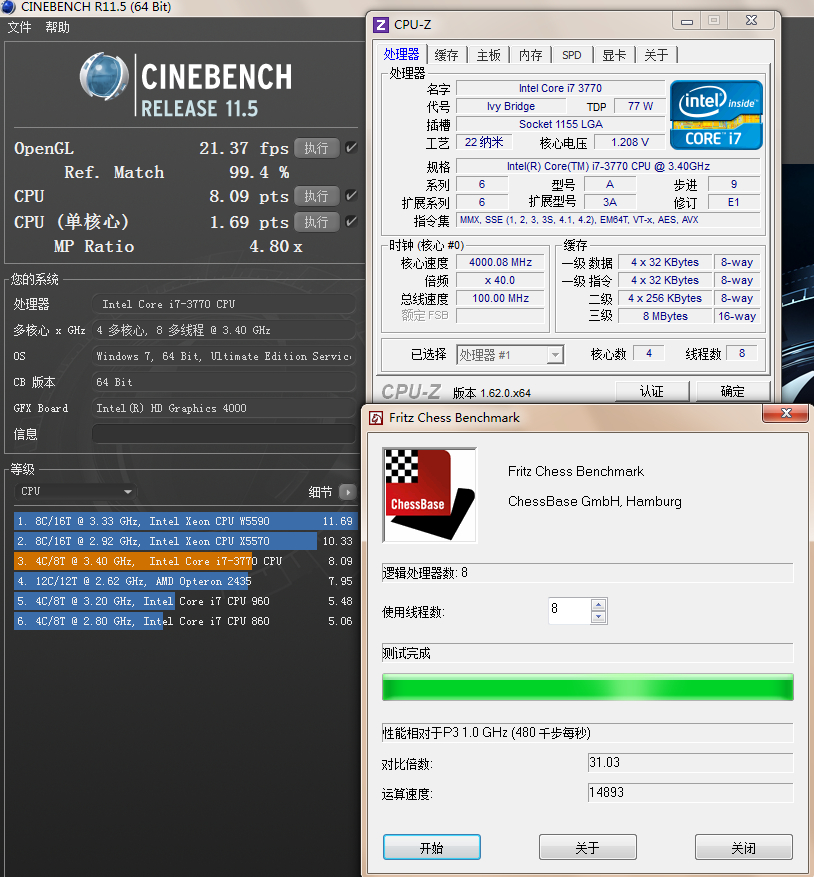The width and height of the screenshot is (814, 877).
Task: Close the Fritz Chess Benchmark window
Action: [786, 413]
